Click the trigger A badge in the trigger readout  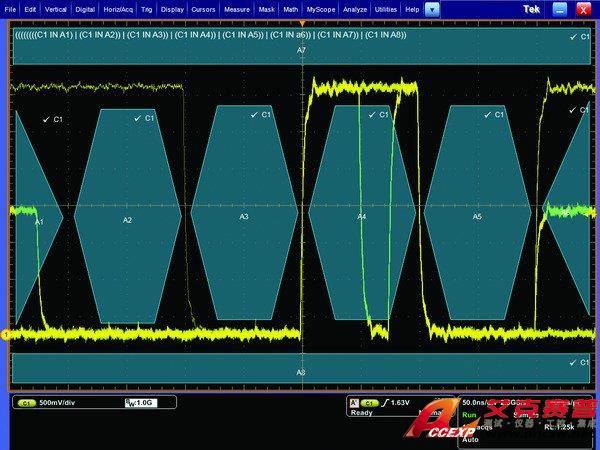[354, 402]
